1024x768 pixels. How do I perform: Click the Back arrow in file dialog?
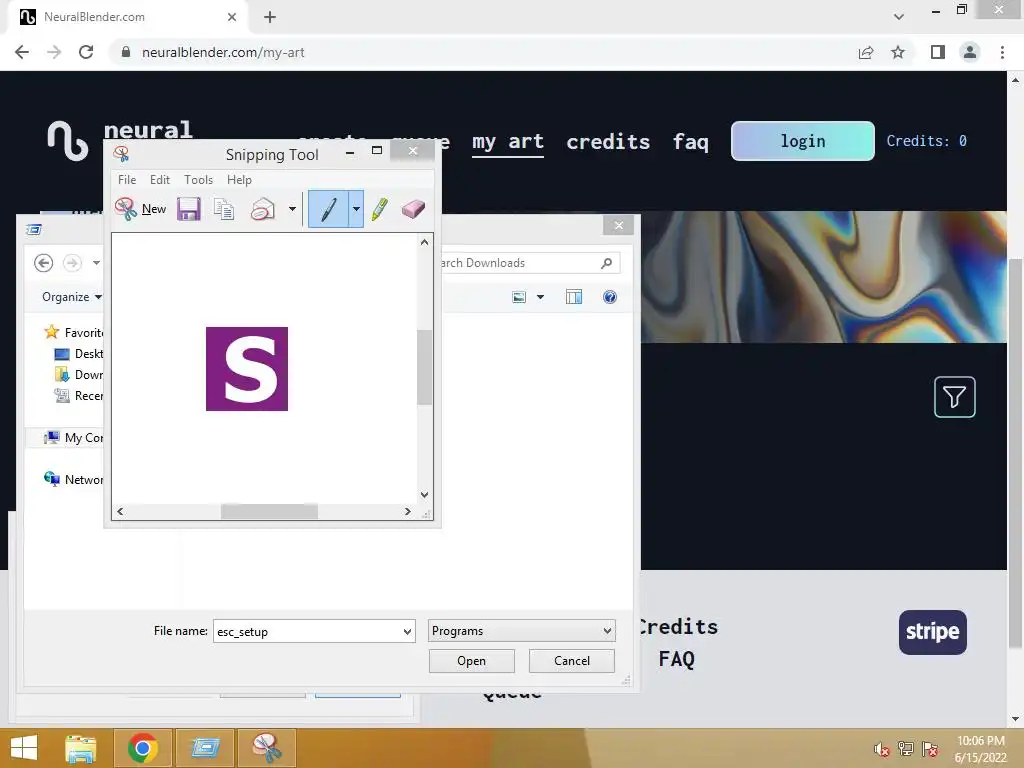[x=44, y=263]
